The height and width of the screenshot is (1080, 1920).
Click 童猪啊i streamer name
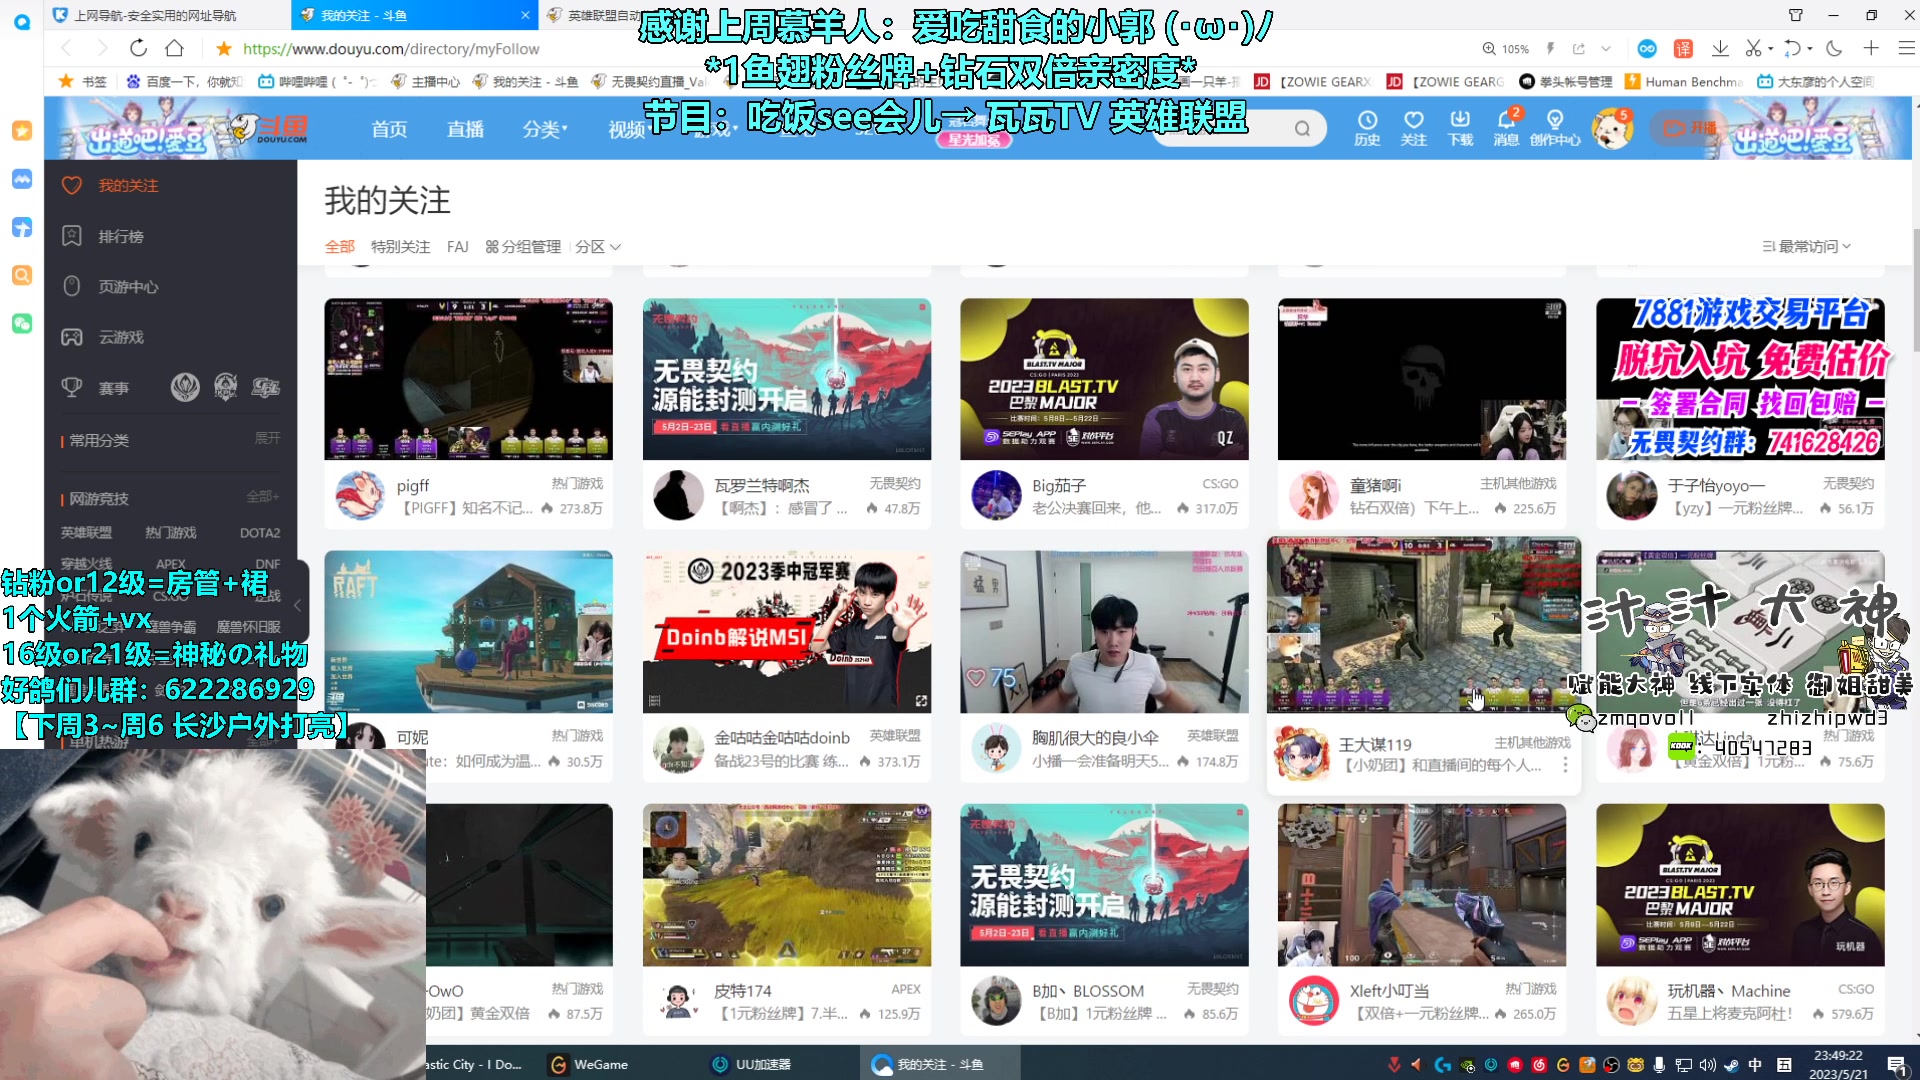(1375, 485)
